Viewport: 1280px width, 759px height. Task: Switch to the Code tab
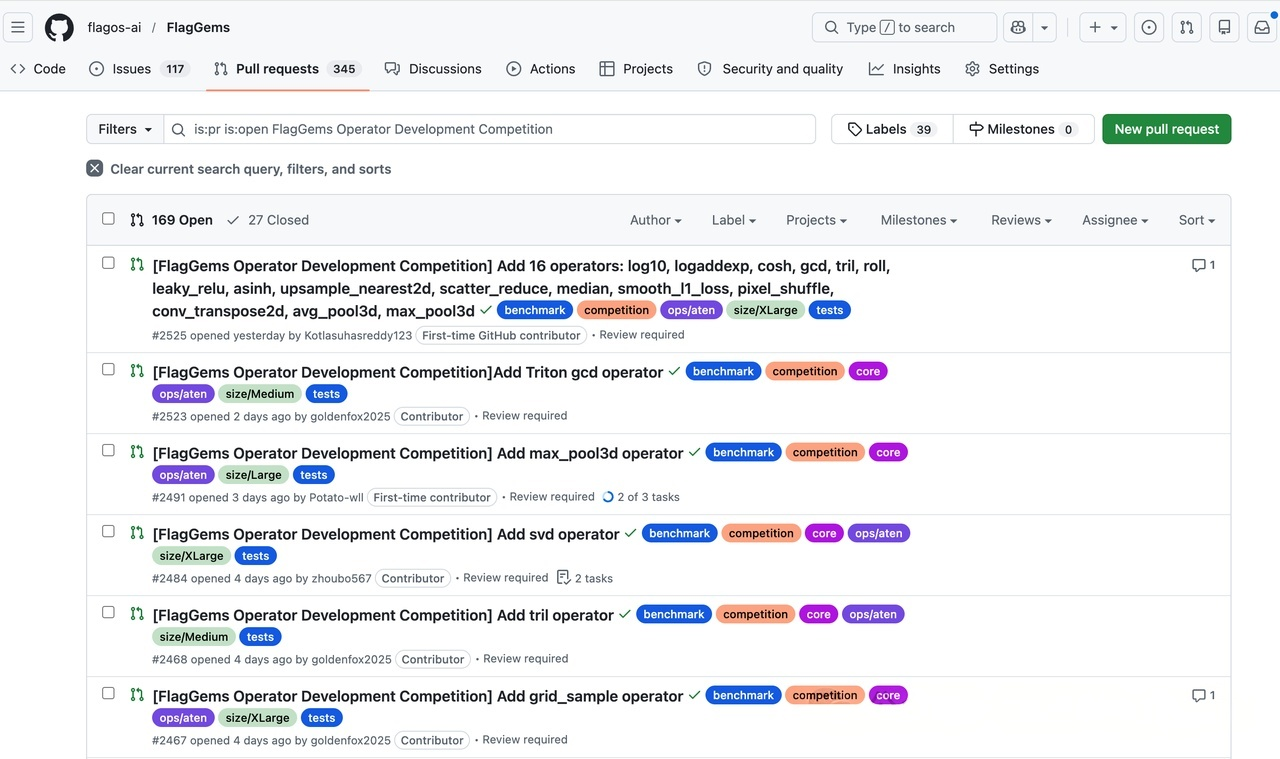pos(38,69)
